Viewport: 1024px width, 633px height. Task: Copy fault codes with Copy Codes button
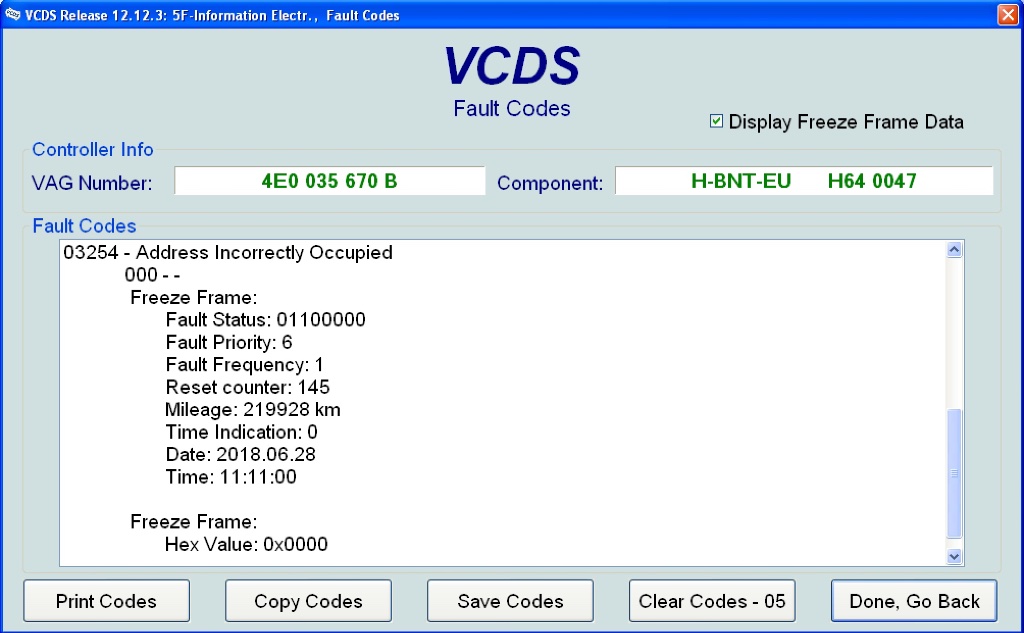pos(308,601)
